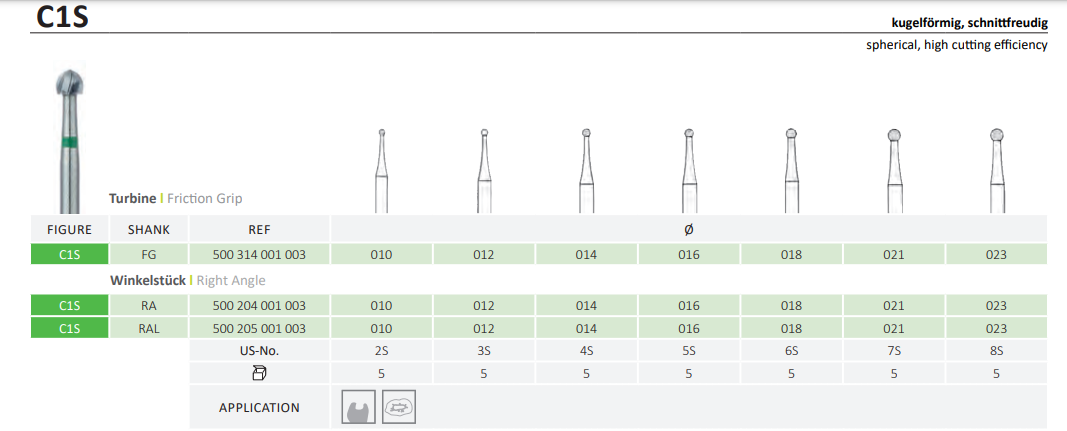Click the bur illustration above size 016
This screenshot has width=1067, height=431.
tap(689, 170)
